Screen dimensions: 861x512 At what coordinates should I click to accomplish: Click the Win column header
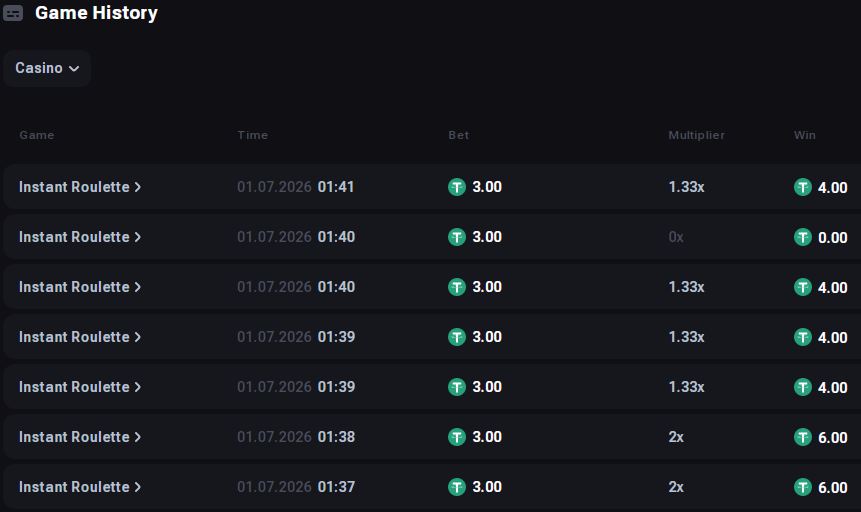(x=804, y=135)
